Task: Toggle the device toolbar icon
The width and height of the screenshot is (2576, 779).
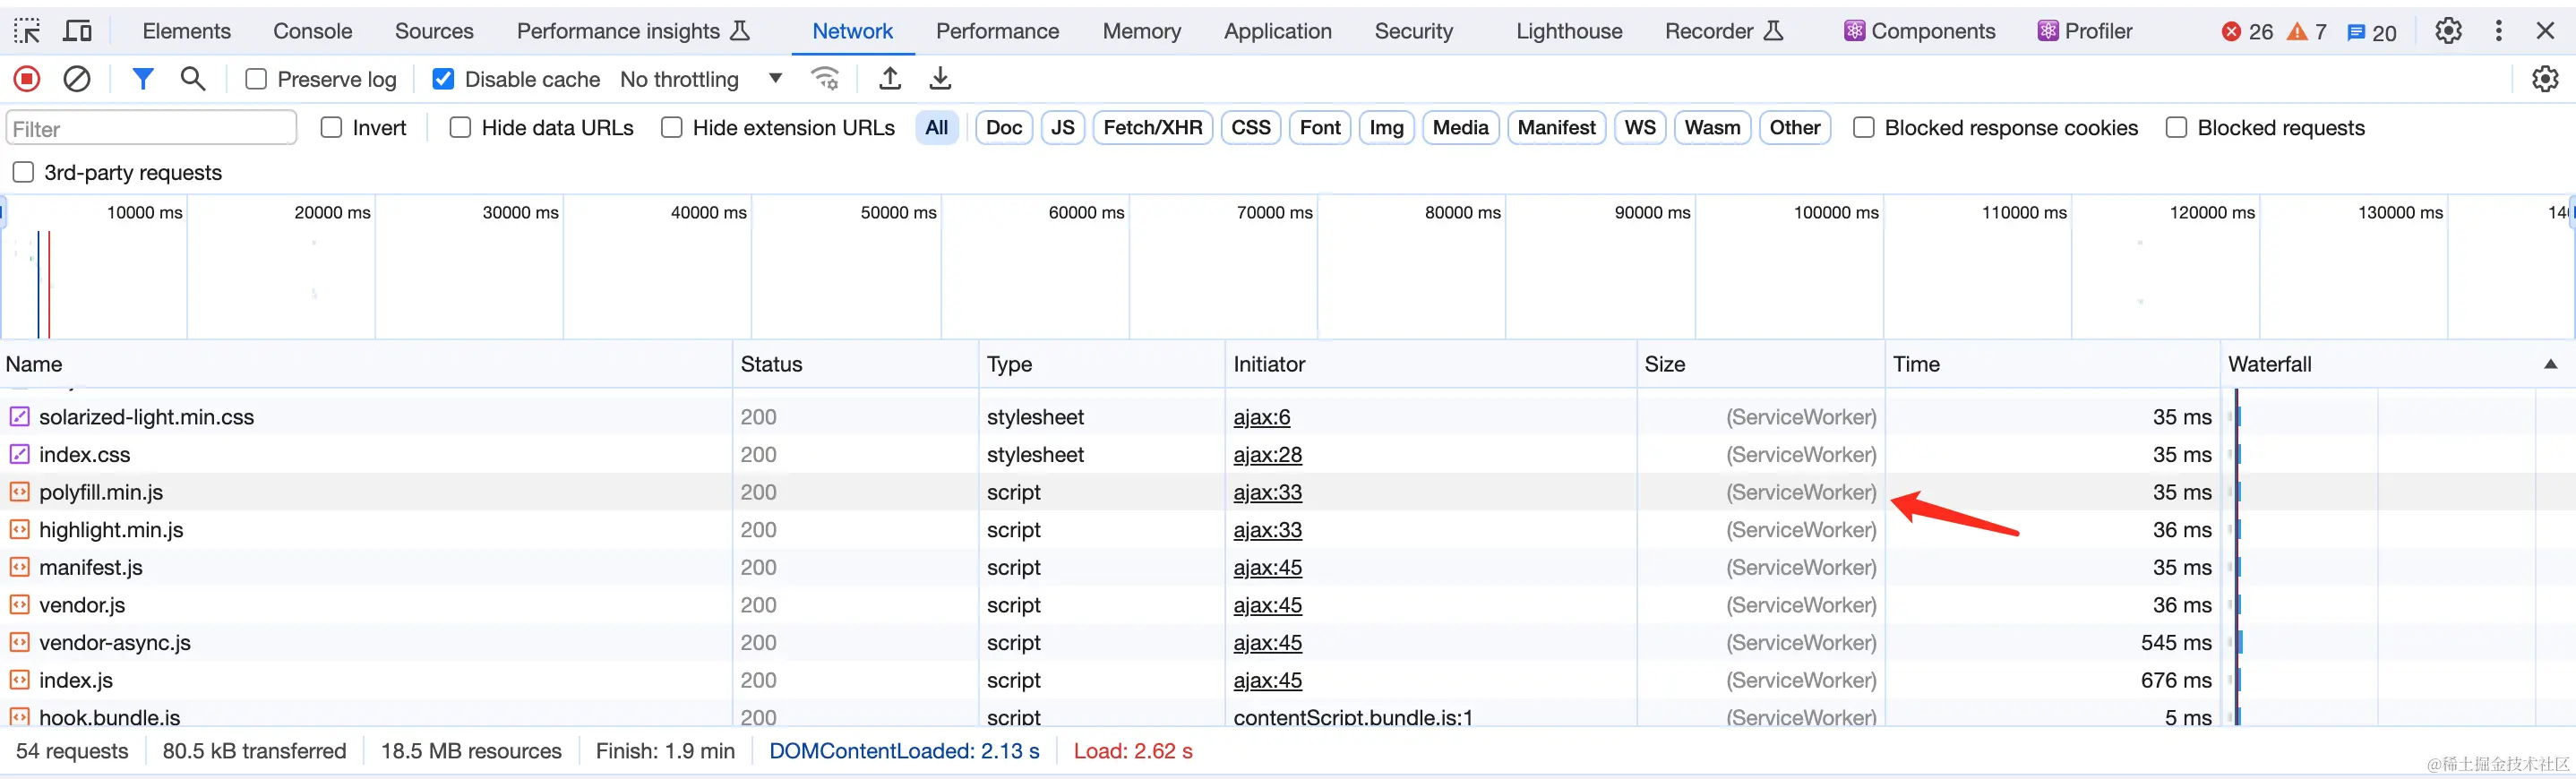Action: pos(77,31)
